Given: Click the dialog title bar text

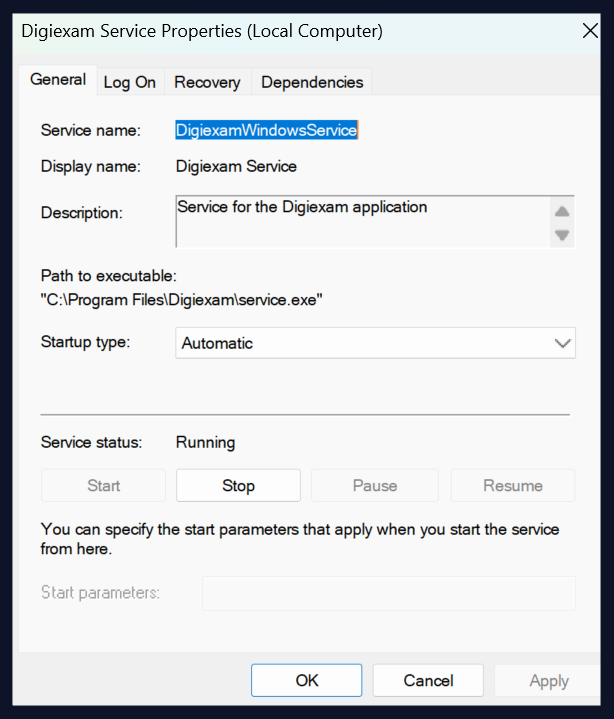Looking at the screenshot, I should (x=202, y=31).
